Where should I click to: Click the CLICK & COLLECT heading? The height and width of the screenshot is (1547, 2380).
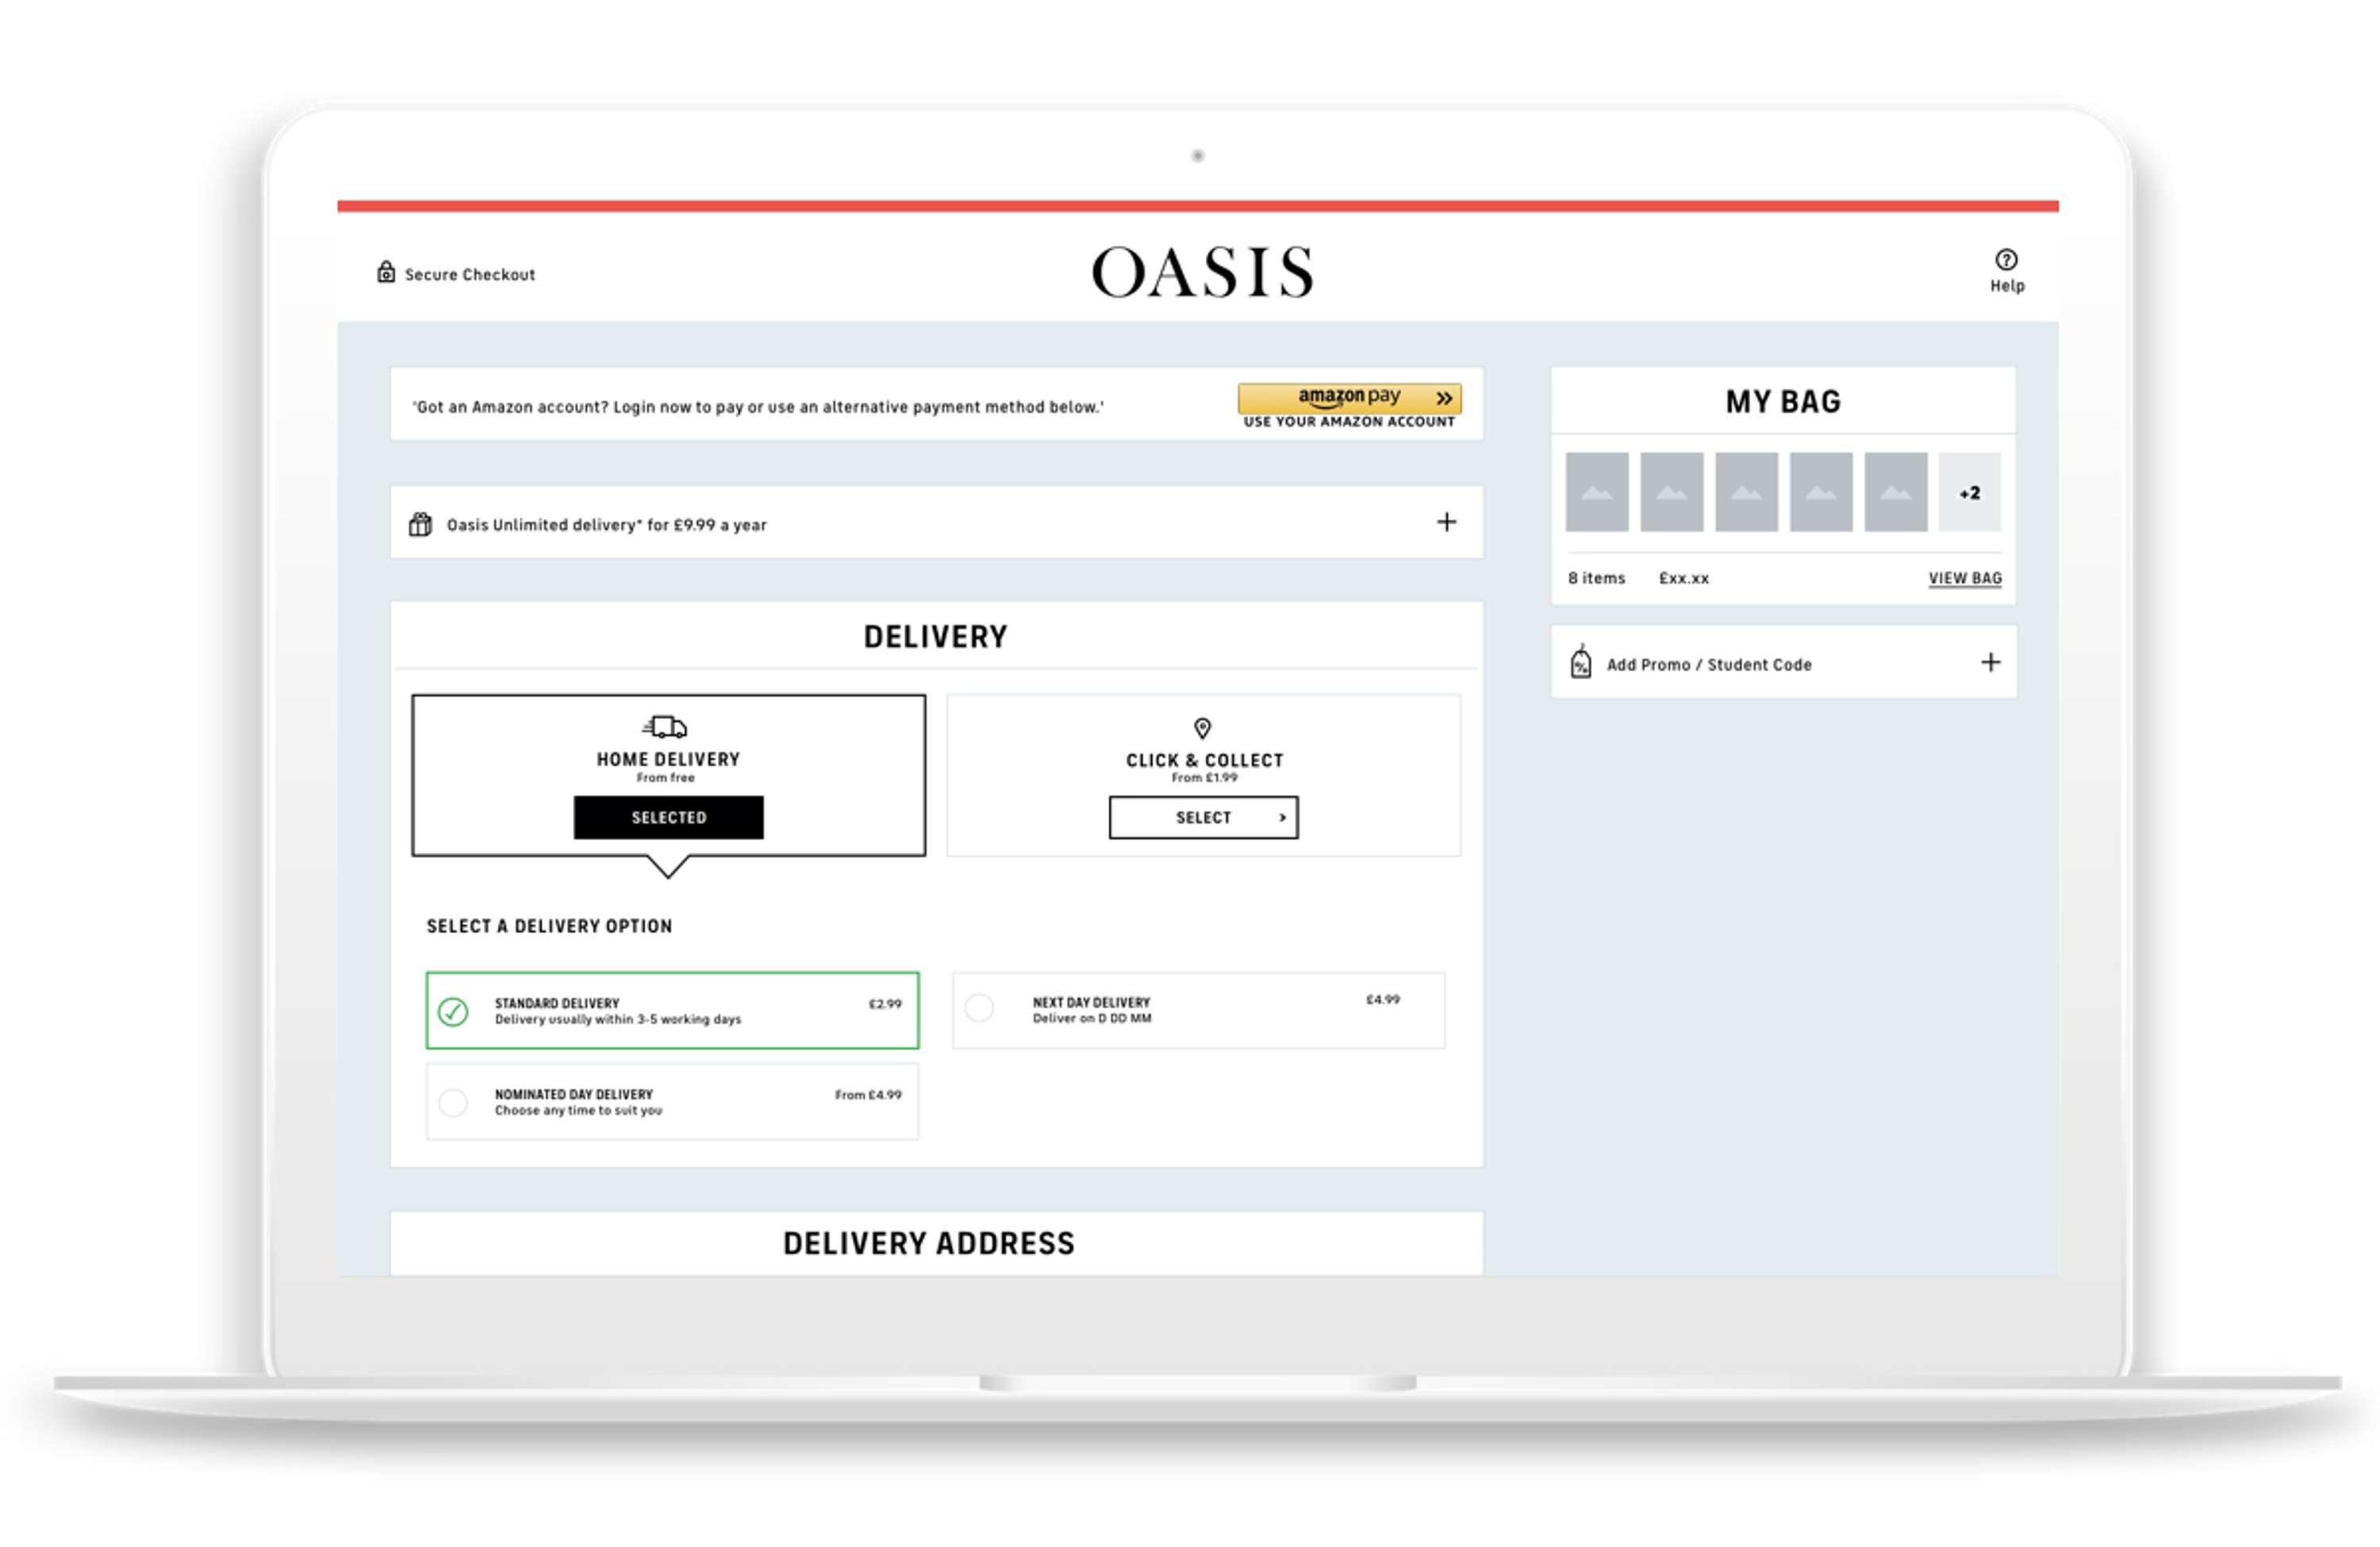tap(1204, 760)
